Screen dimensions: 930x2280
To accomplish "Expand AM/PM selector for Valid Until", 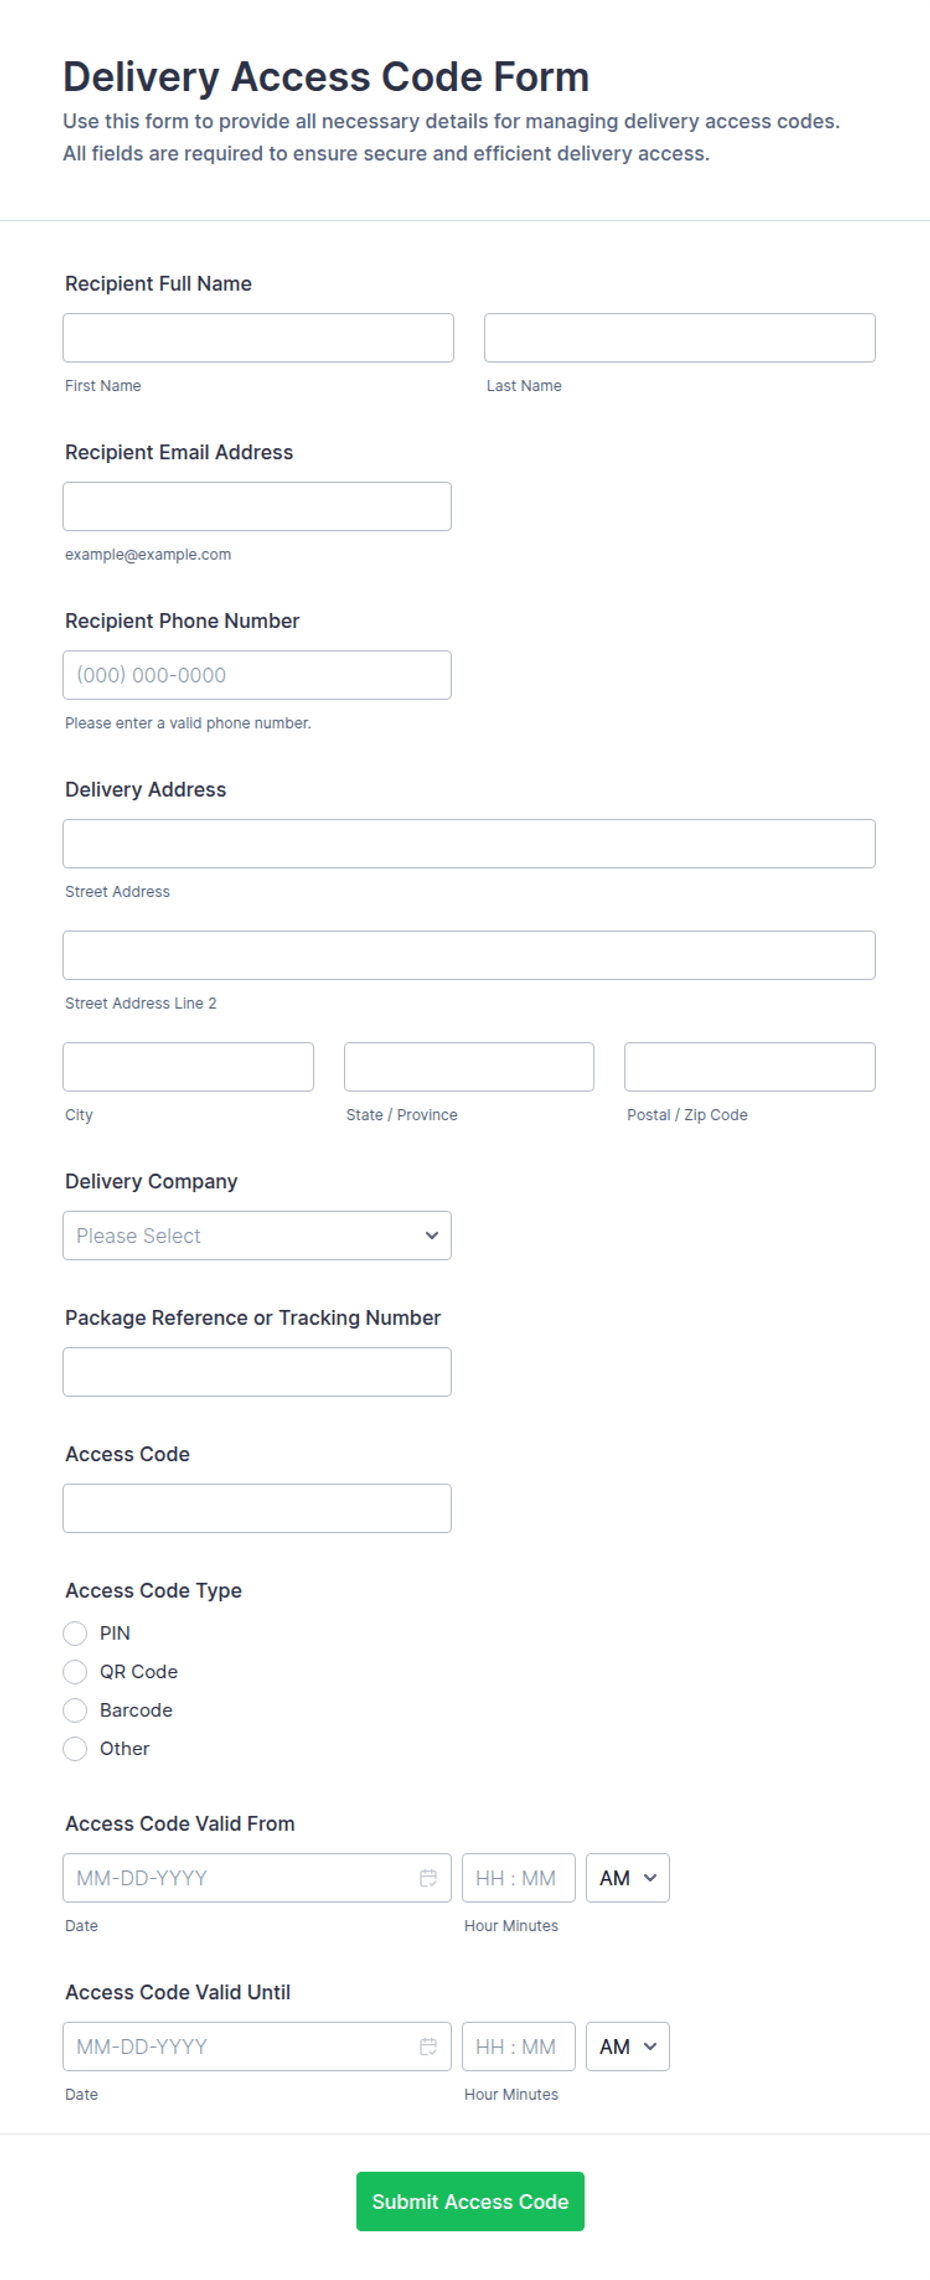I will [627, 2047].
